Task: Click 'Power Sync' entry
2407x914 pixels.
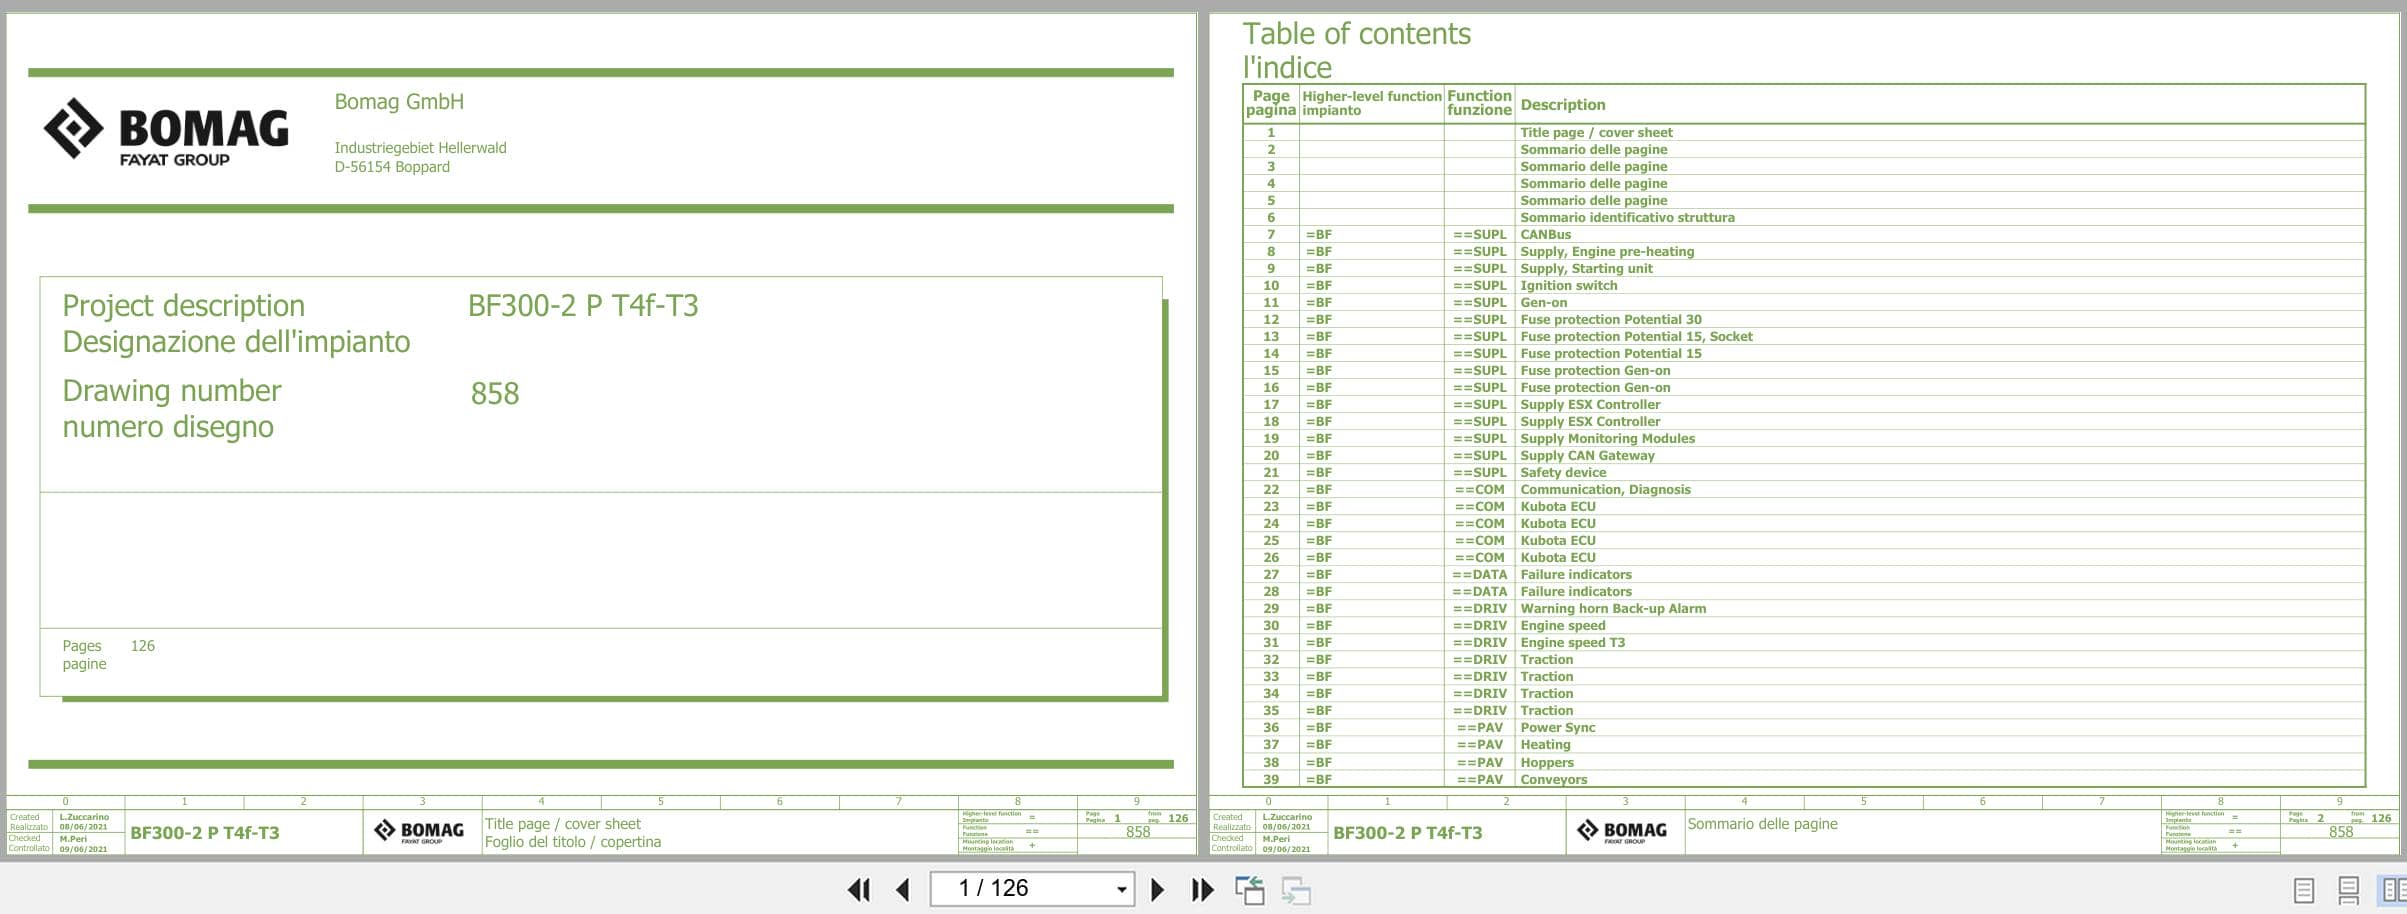Action: coord(1557,727)
